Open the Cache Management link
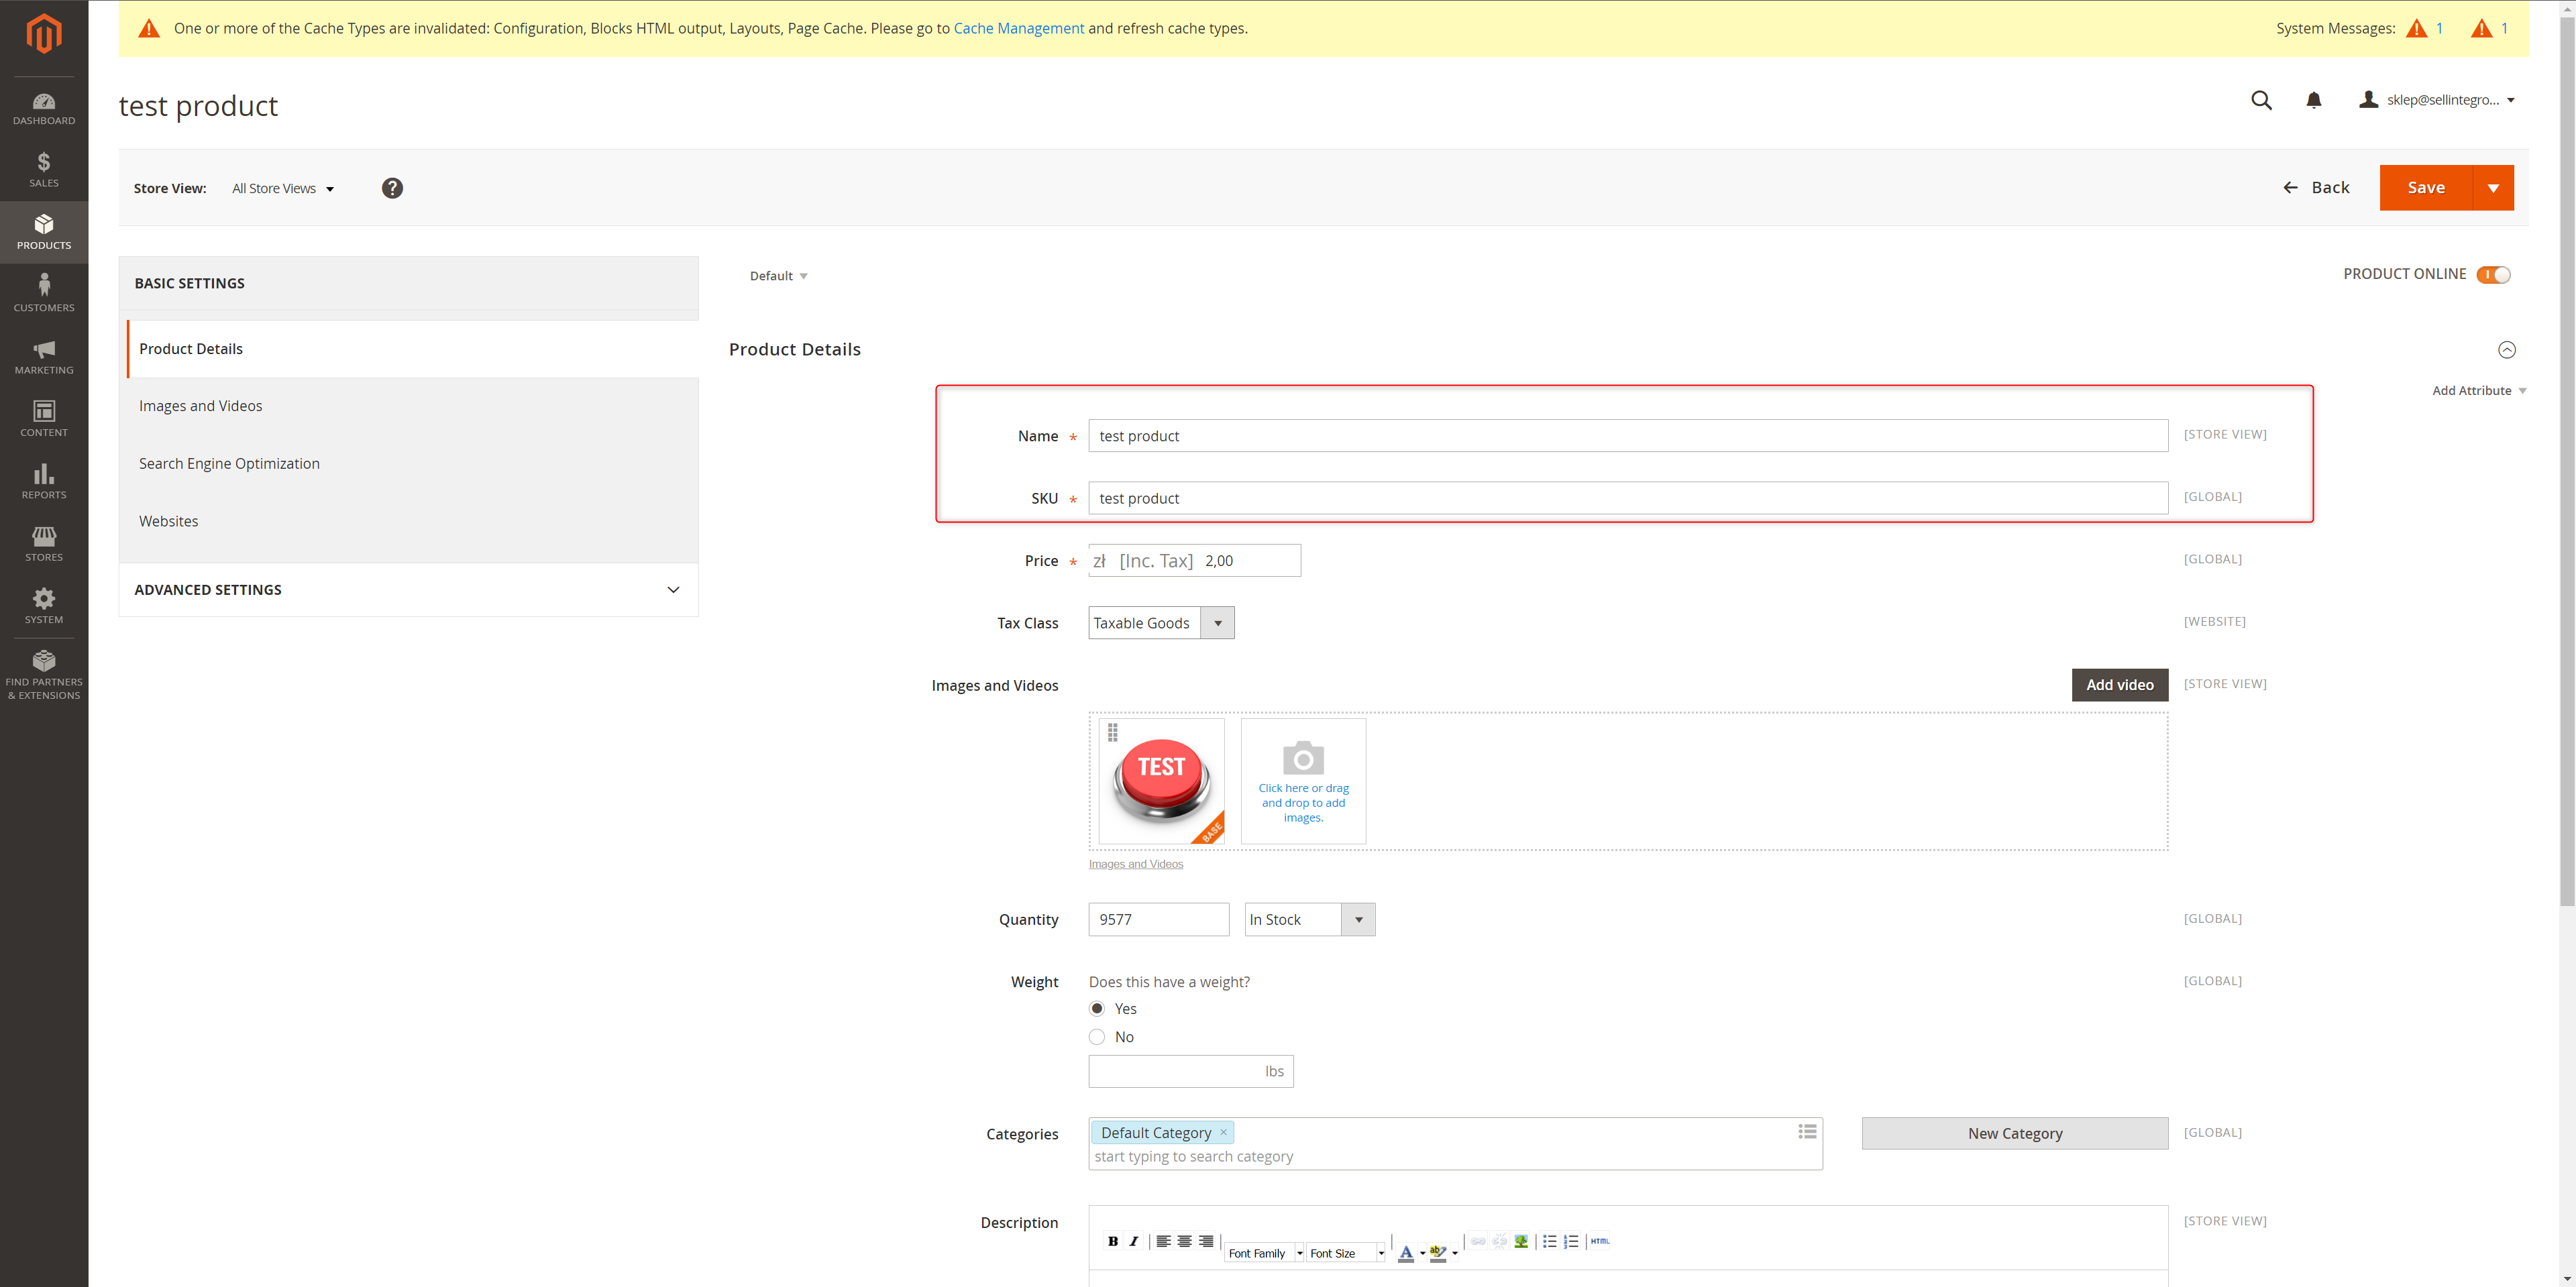Viewport: 2576px width, 1287px height. click(x=1018, y=28)
